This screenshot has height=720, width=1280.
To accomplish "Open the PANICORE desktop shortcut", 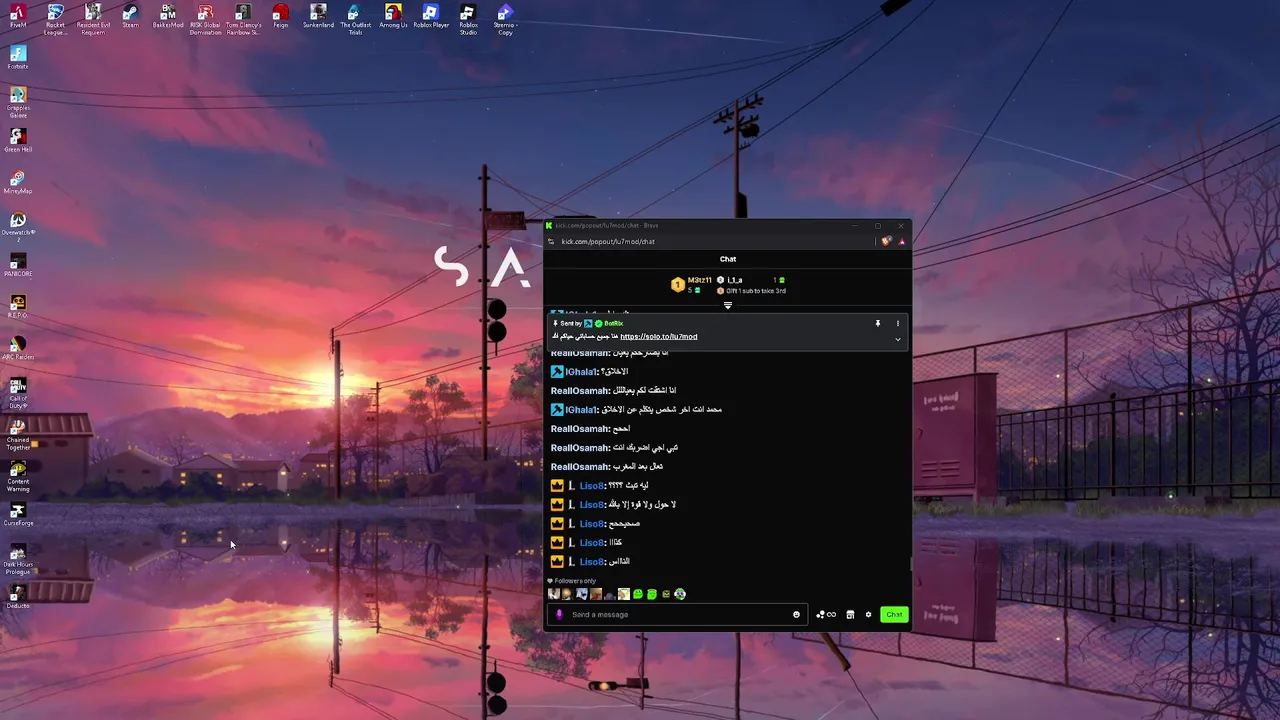I will coord(18,266).
